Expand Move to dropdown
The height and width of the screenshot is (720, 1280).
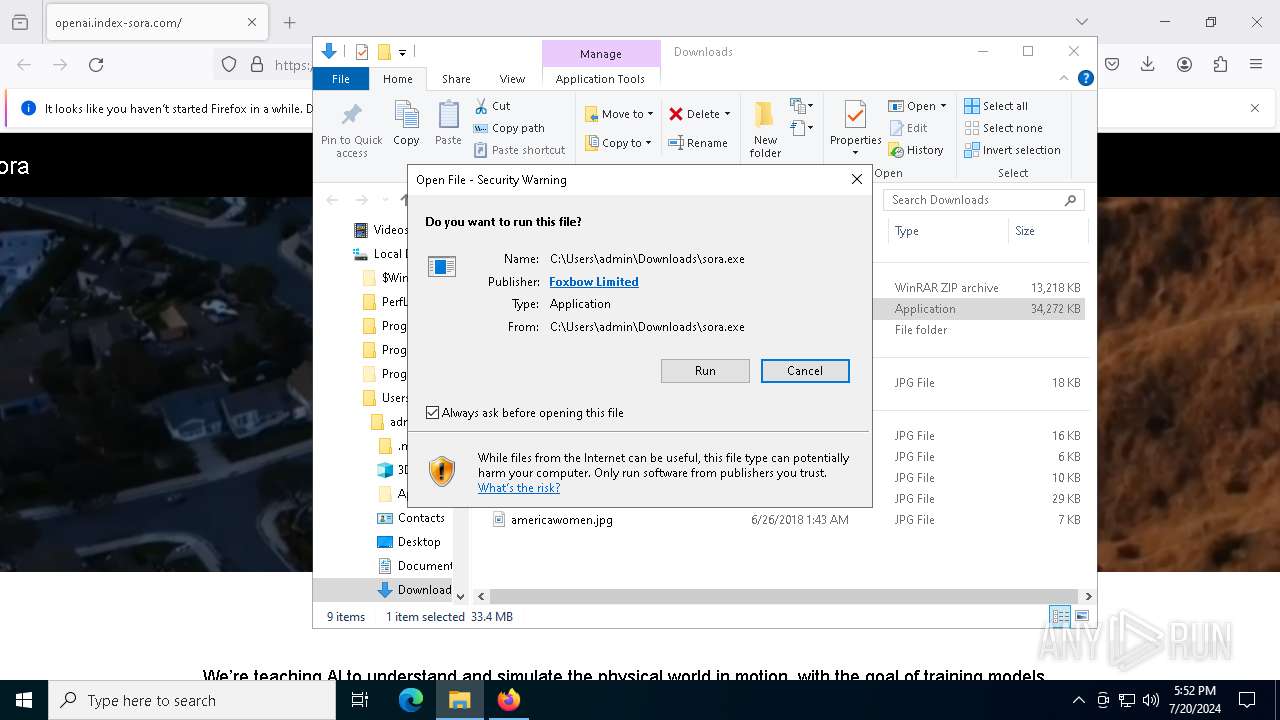point(650,114)
